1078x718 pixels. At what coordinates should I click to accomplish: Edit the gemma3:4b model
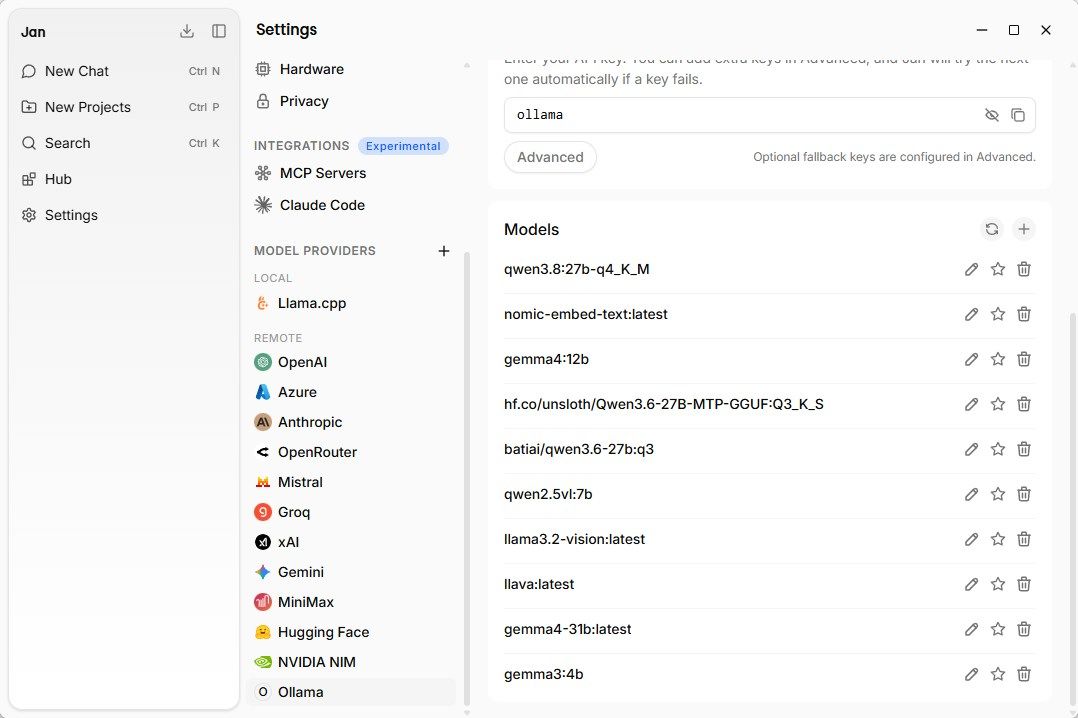[x=971, y=675]
